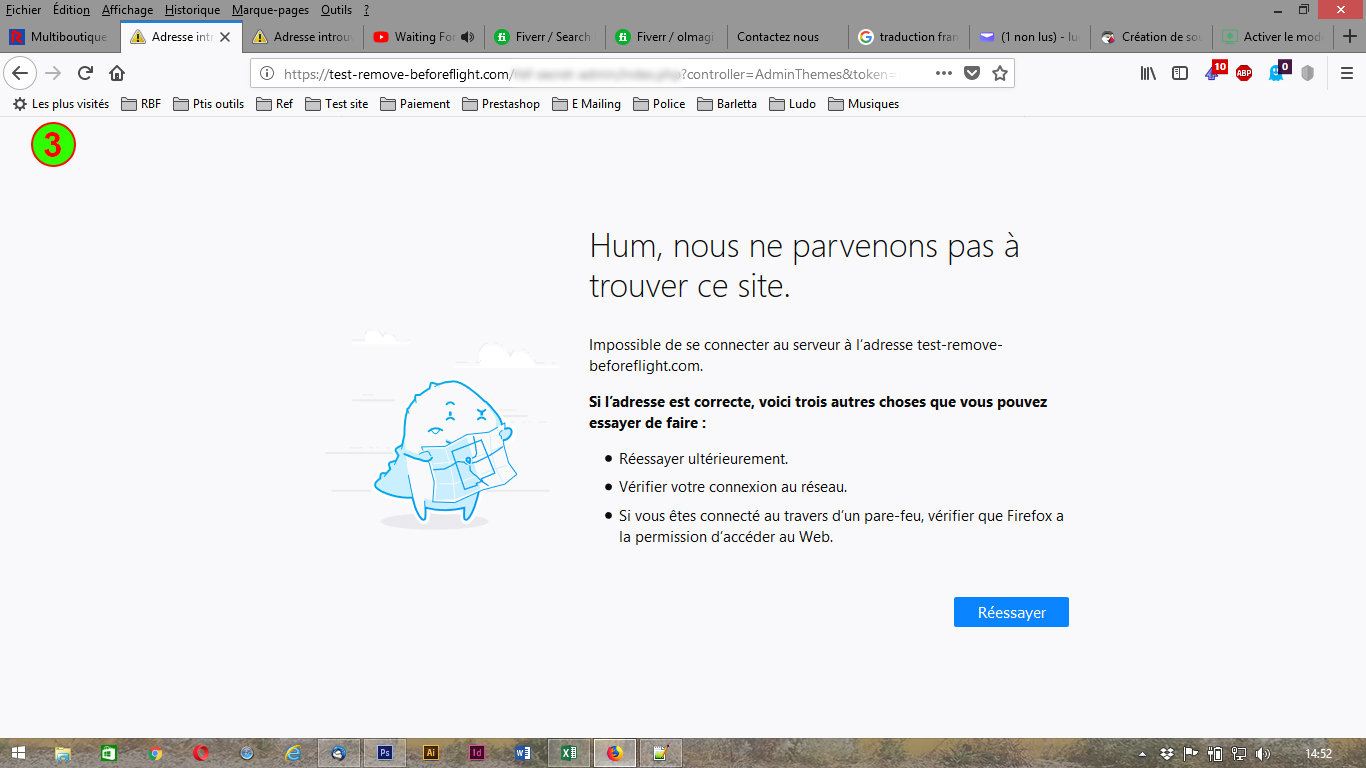Switch to the traduction Google tab
This screenshot has width=1366, height=768.
[x=909, y=37]
